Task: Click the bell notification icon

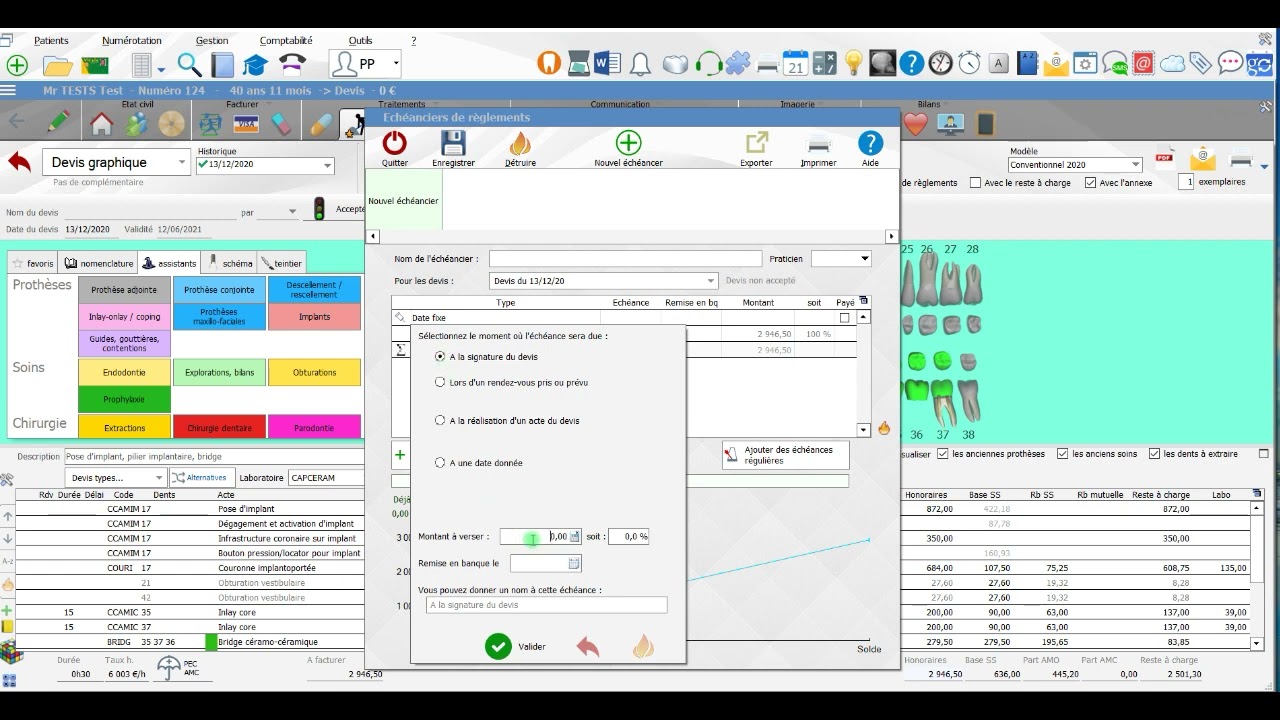Action: coord(640,64)
